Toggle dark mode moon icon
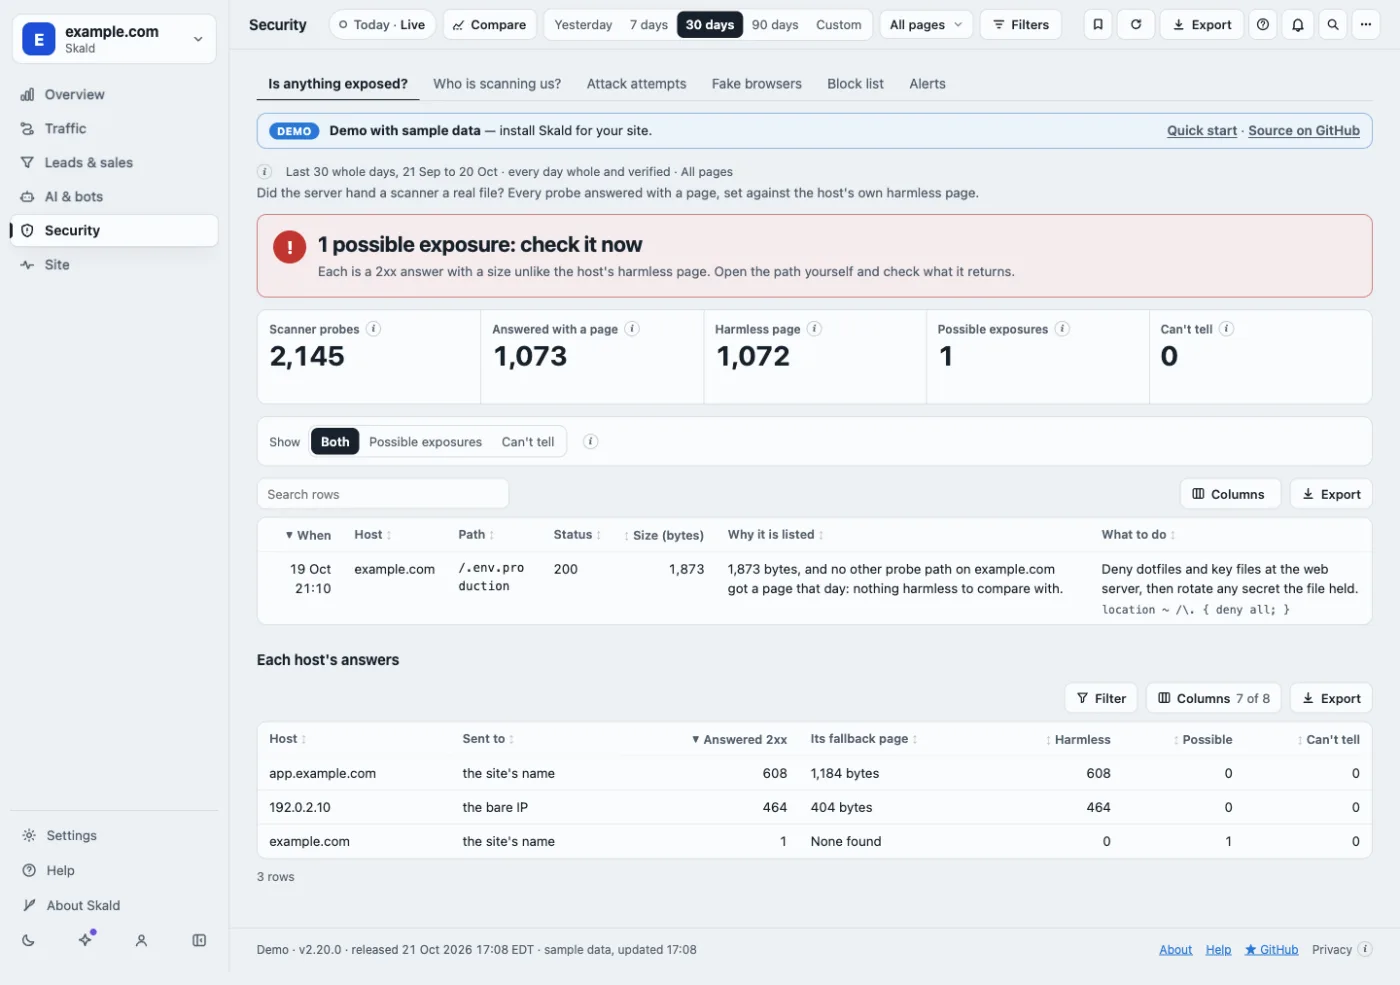The height and width of the screenshot is (985, 1400). coord(28,940)
